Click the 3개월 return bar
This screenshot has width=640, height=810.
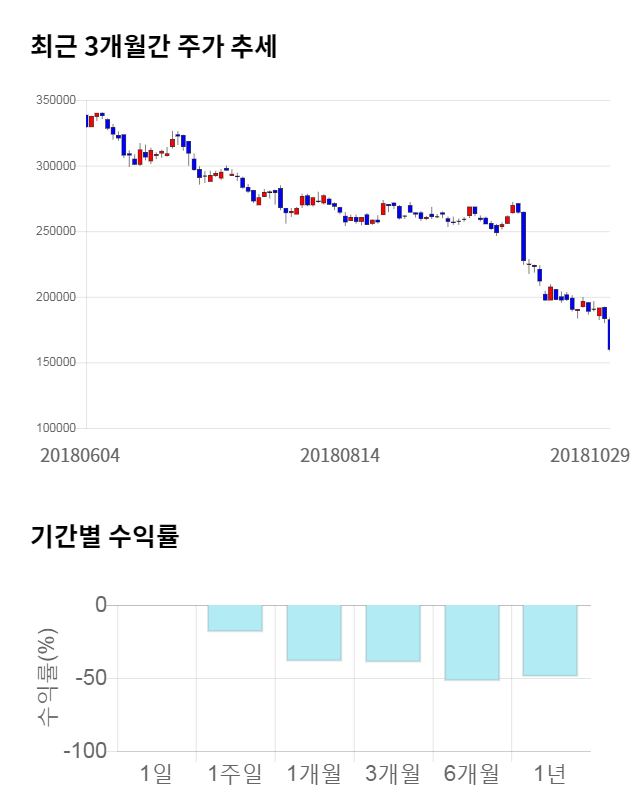click(393, 633)
